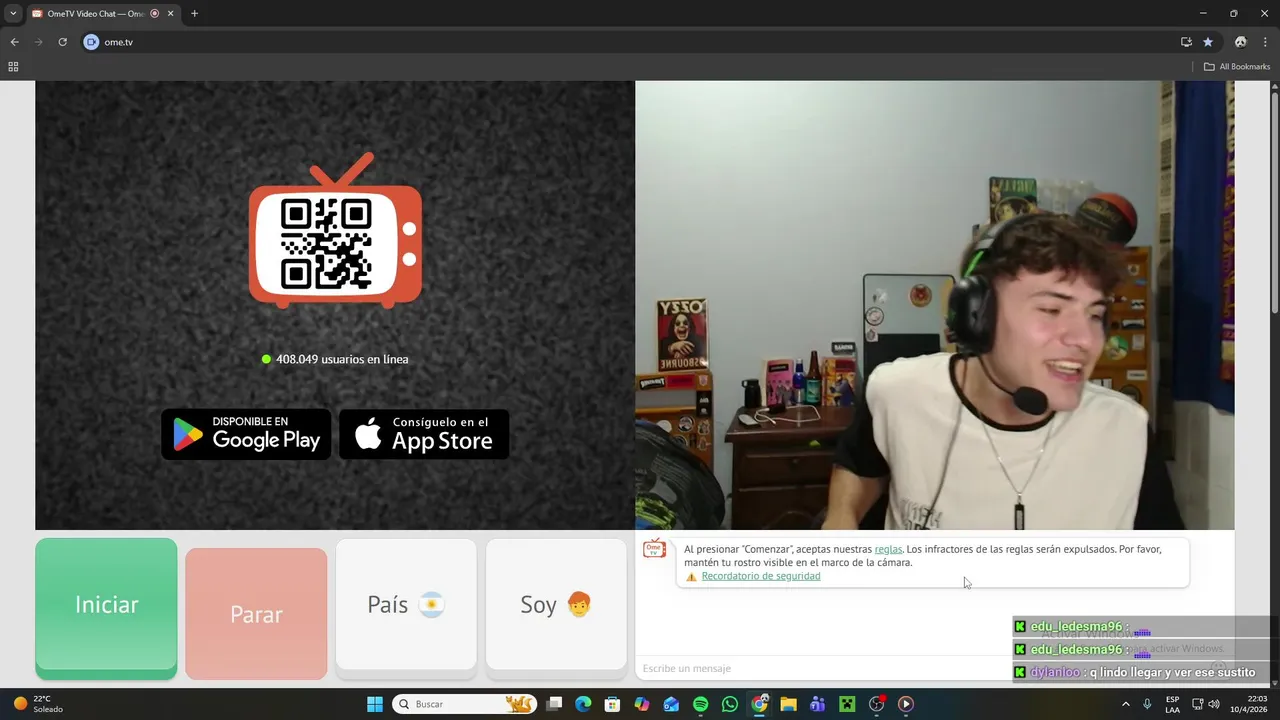Show hidden system tray icons

tap(1125, 704)
